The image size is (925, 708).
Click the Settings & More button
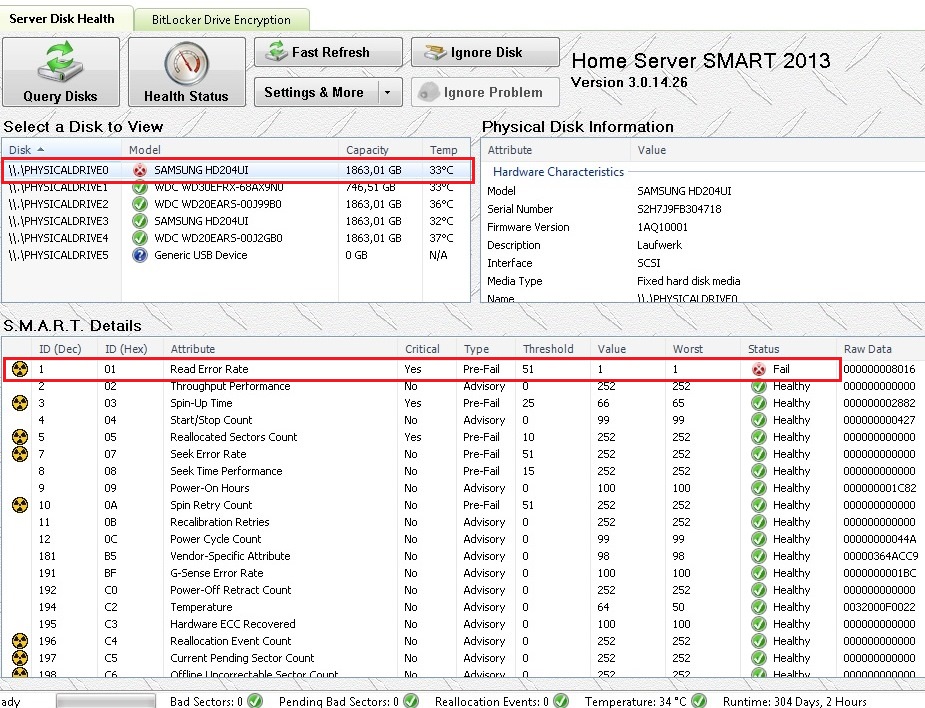coord(314,92)
